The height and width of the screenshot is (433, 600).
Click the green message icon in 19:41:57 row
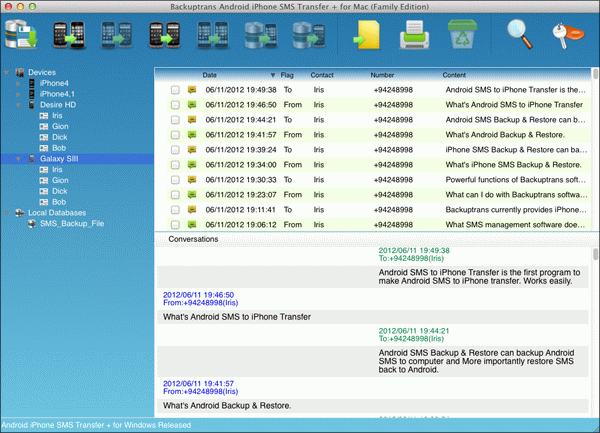(192, 135)
